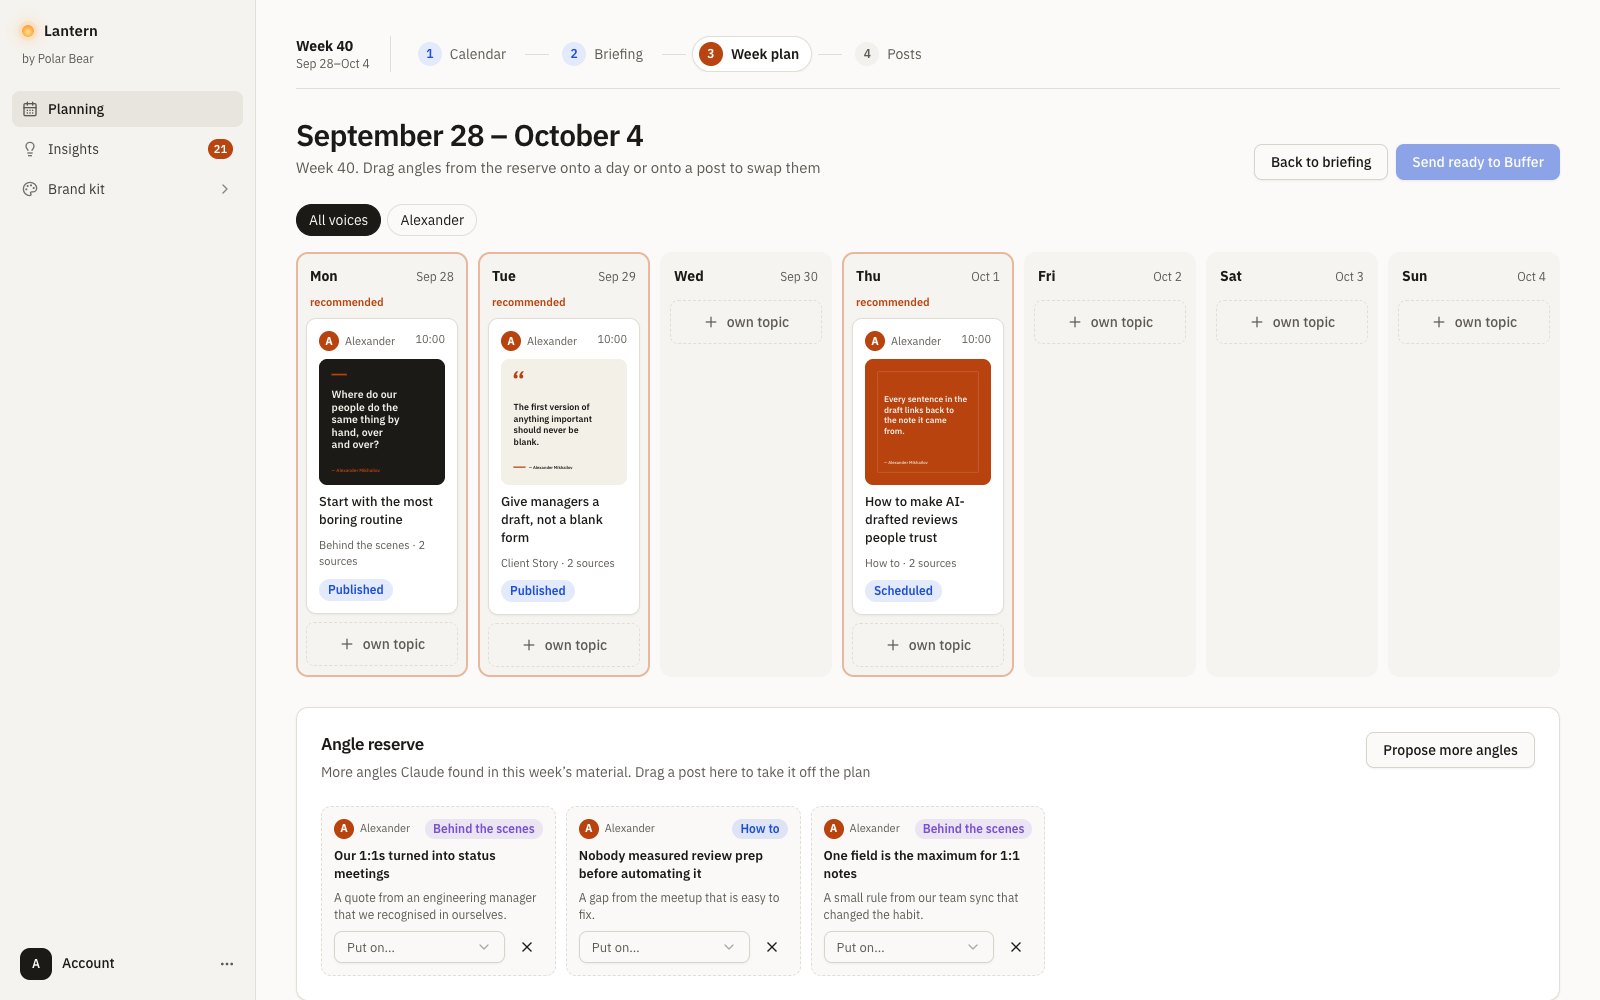The height and width of the screenshot is (1000, 1600).
Task: Add own topic under Thursday post
Action: pyautogui.click(x=928, y=645)
